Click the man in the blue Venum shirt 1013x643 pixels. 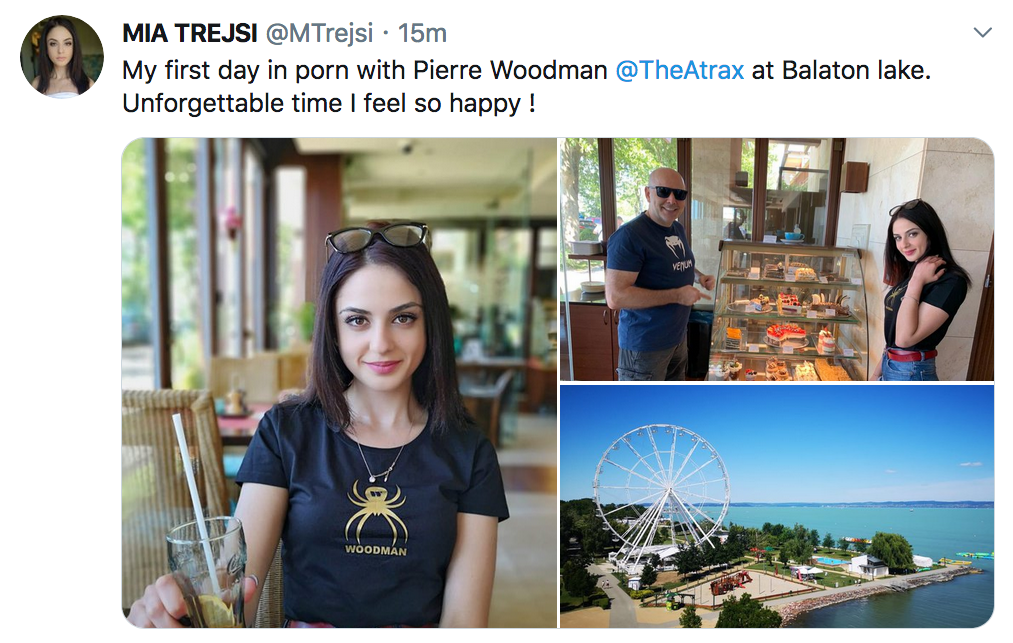click(x=653, y=275)
